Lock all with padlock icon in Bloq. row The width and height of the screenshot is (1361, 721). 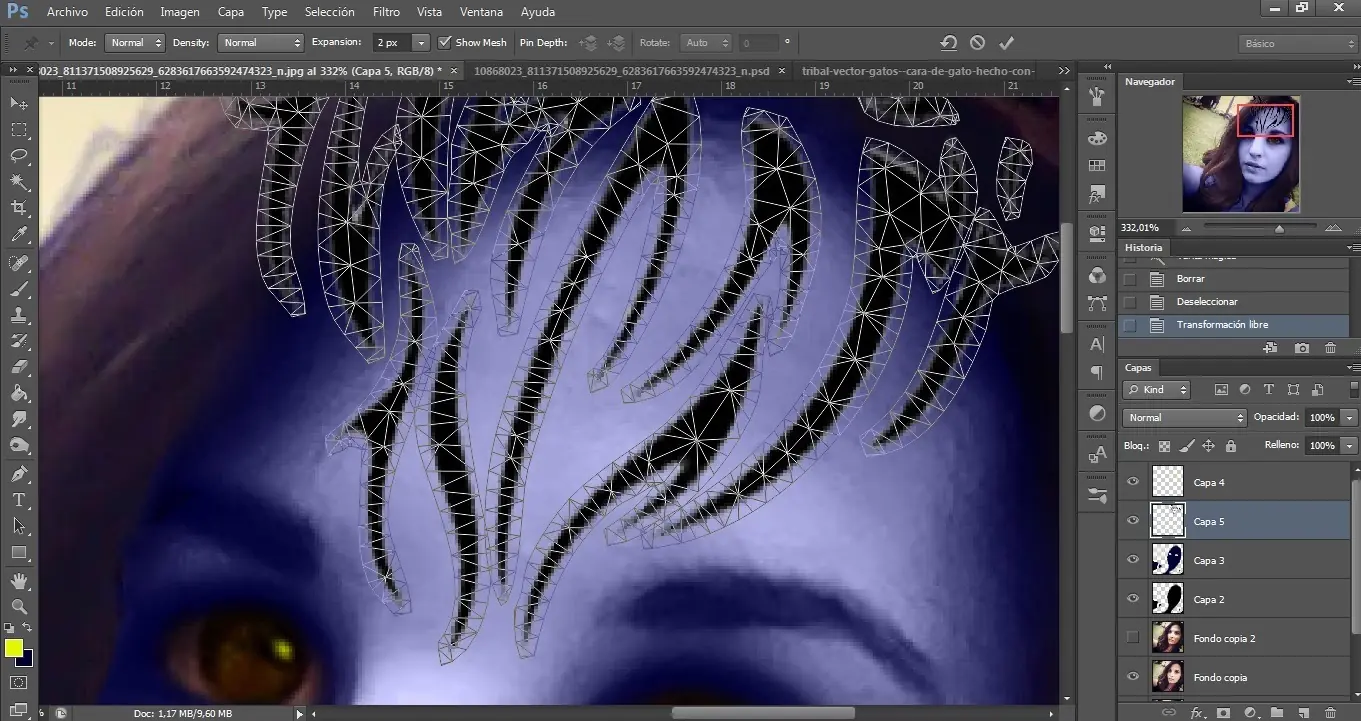pos(1230,446)
